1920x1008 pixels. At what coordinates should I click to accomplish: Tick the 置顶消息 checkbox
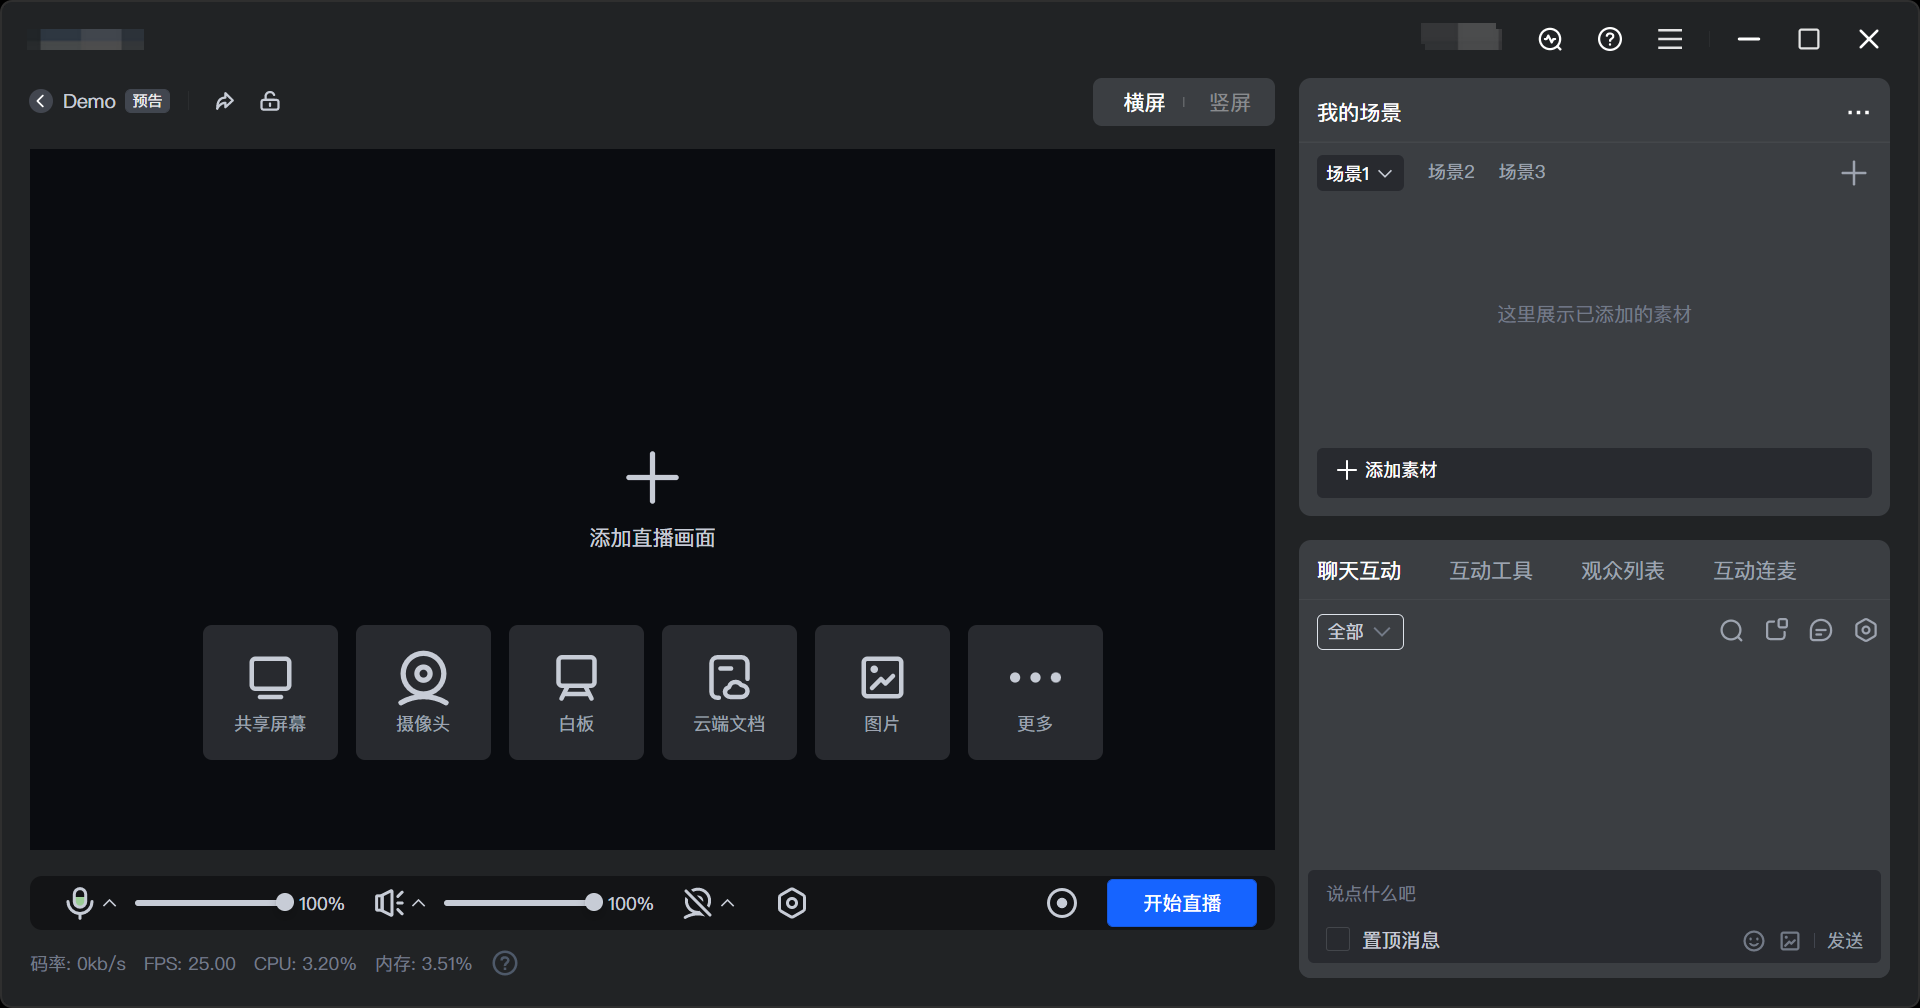point(1338,939)
